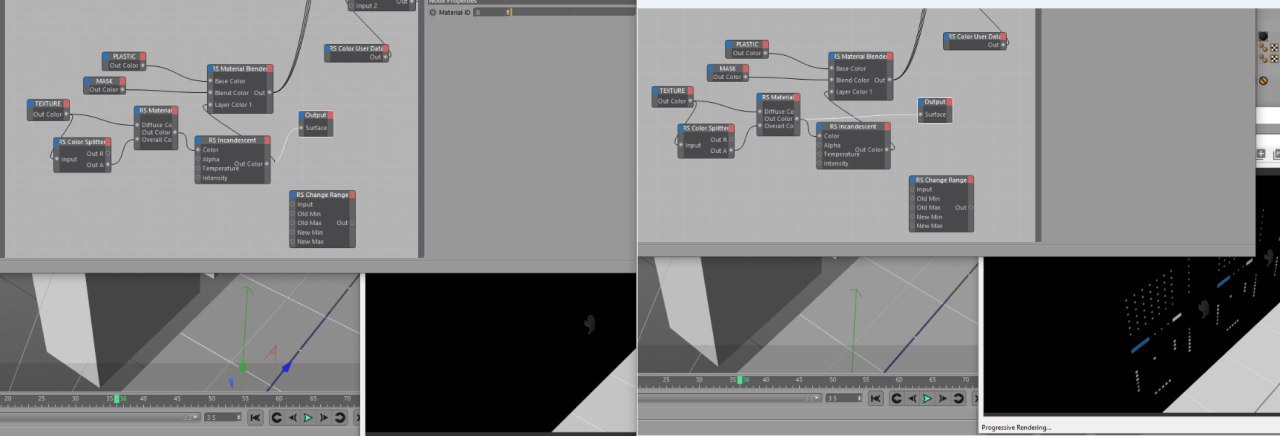This screenshot has height=436, width=1280.
Task: Click go-to-start button in right screenshot's timeline
Action: pyautogui.click(x=876, y=398)
